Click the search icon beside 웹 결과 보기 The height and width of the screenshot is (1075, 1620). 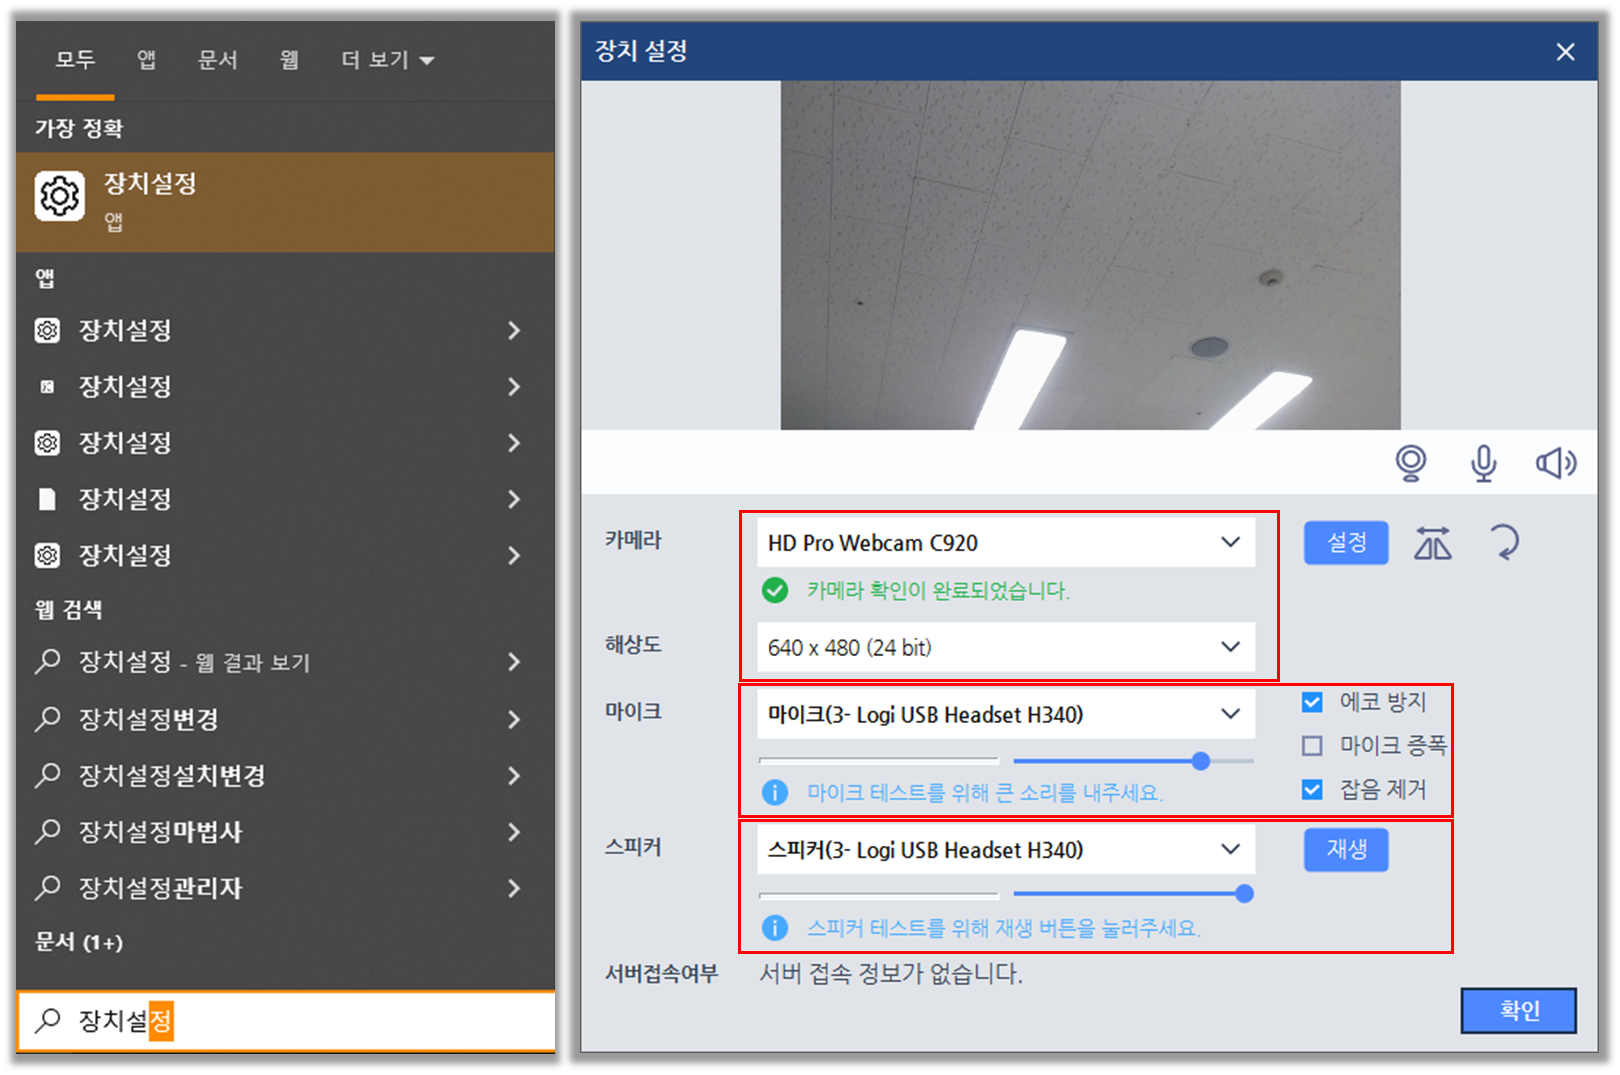pyautogui.click(x=47, y=661)
